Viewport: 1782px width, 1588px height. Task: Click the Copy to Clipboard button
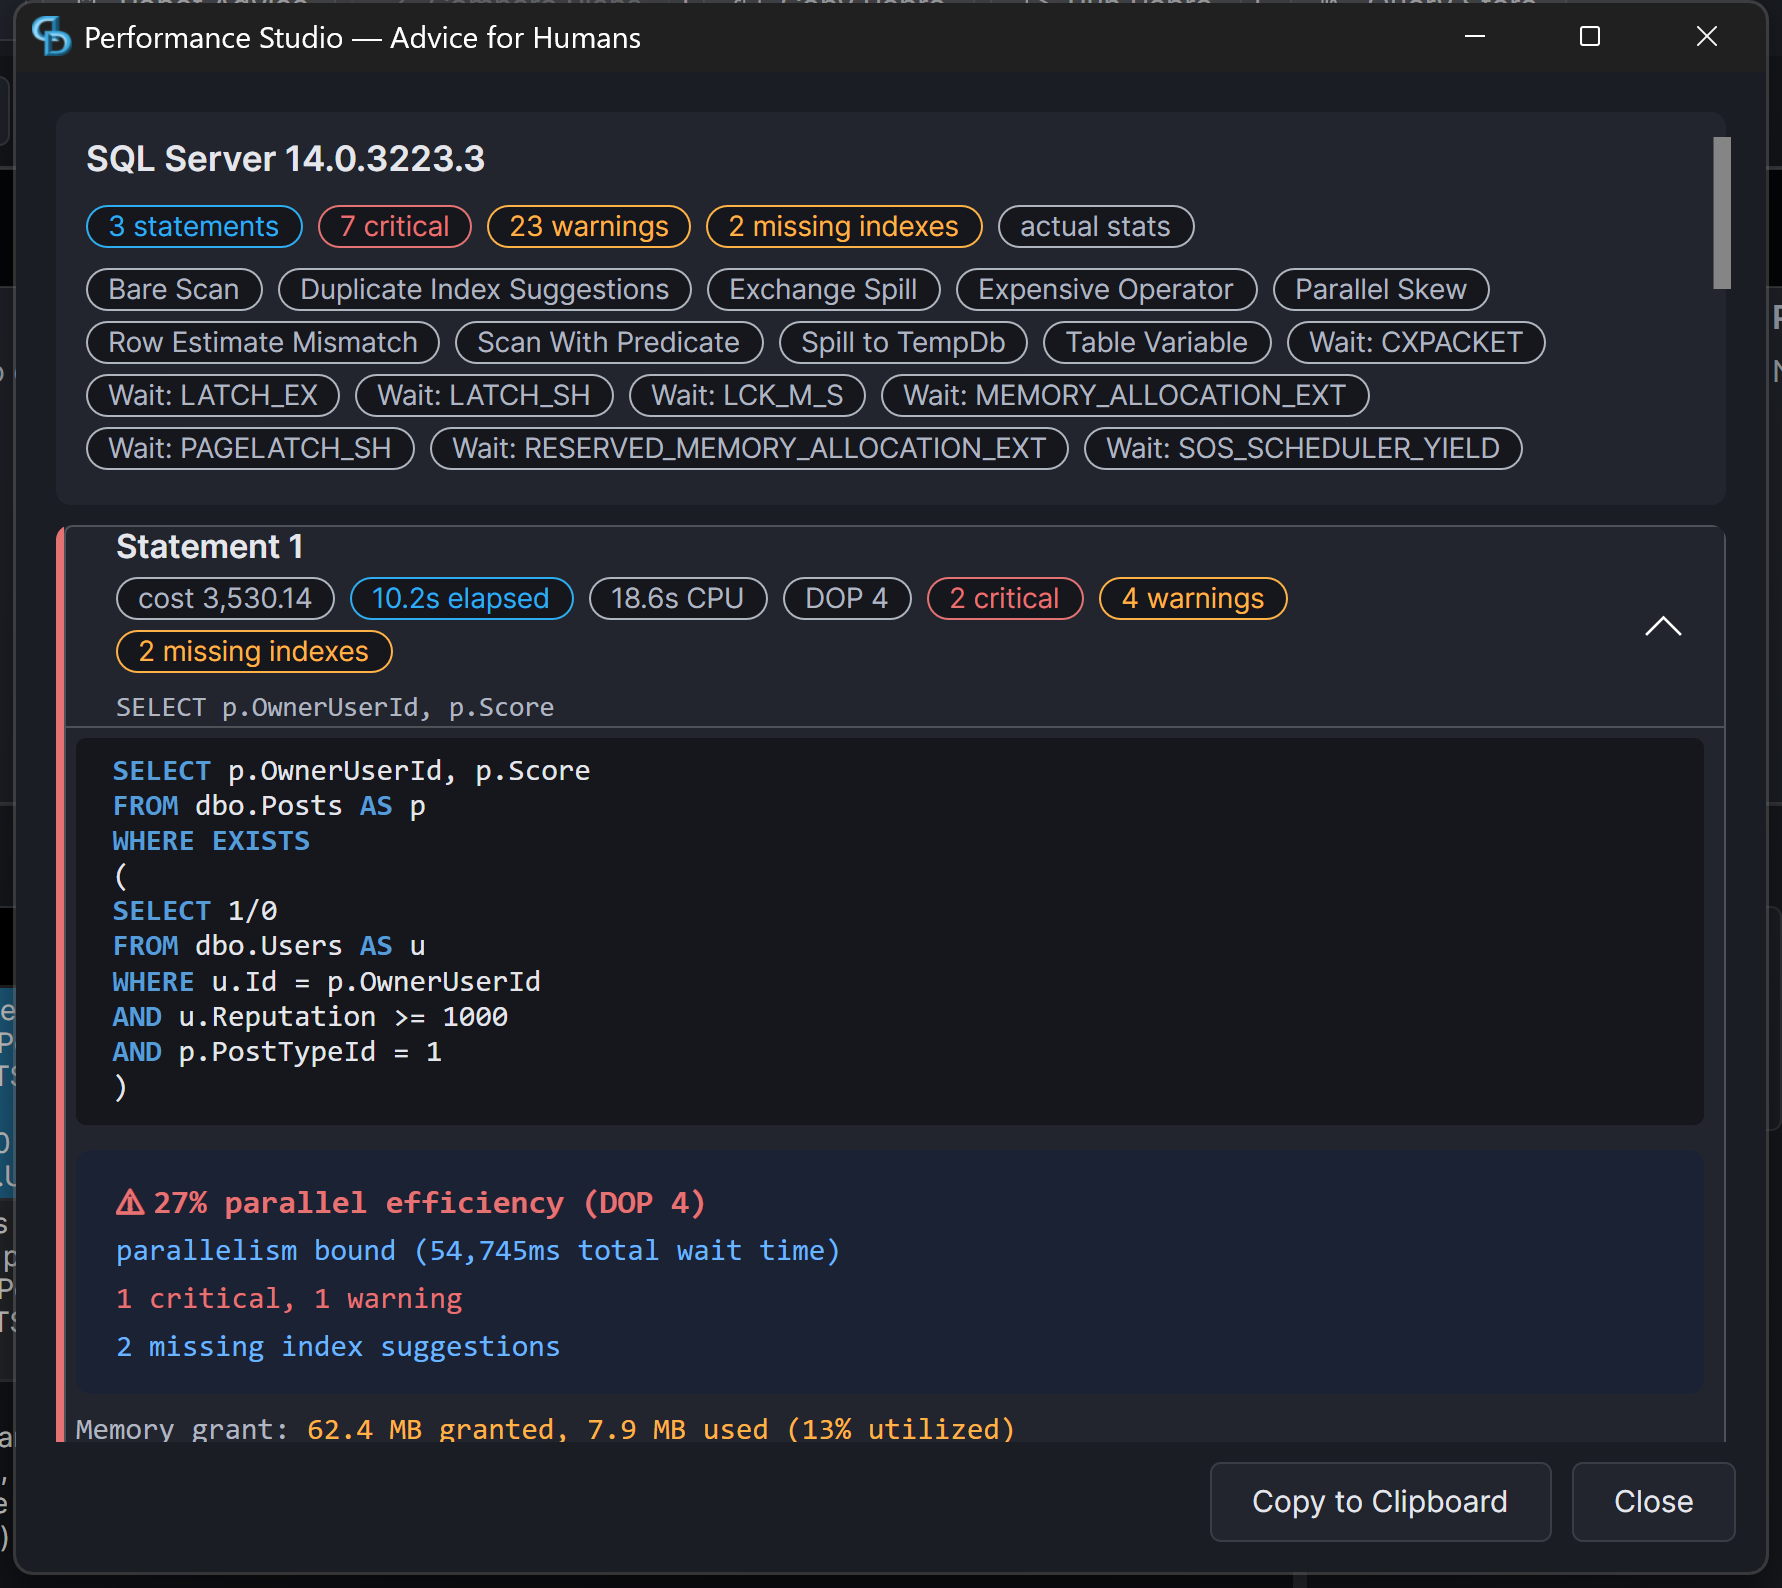(1380, 1502)
